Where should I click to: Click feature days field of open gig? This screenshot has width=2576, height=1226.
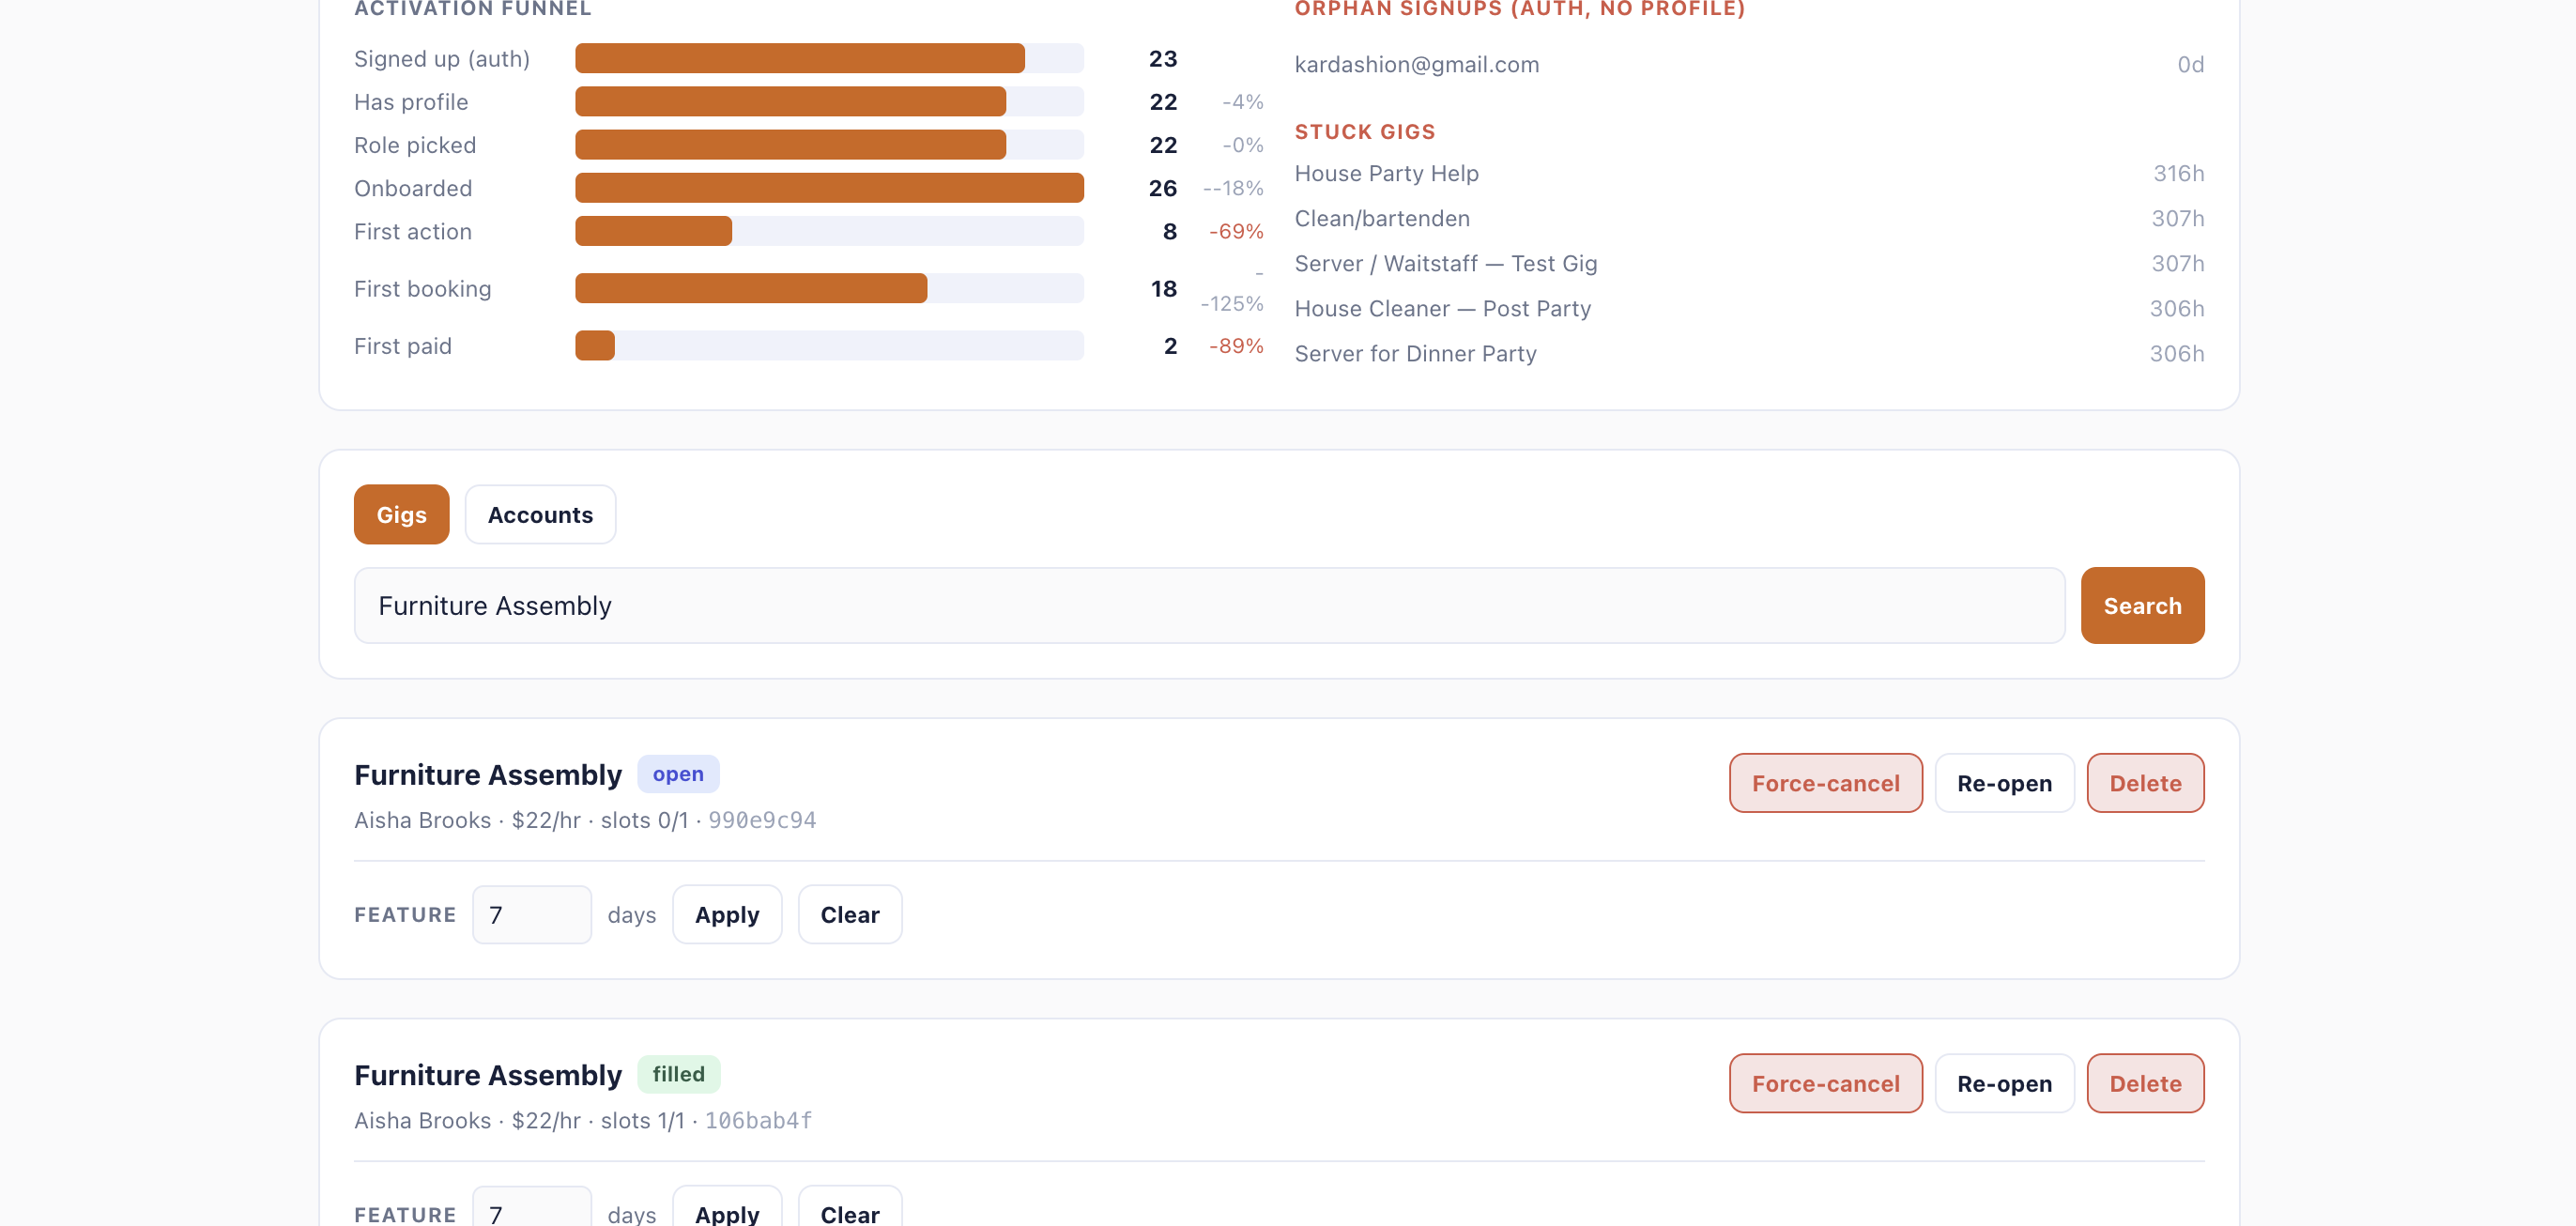(531, 914)
